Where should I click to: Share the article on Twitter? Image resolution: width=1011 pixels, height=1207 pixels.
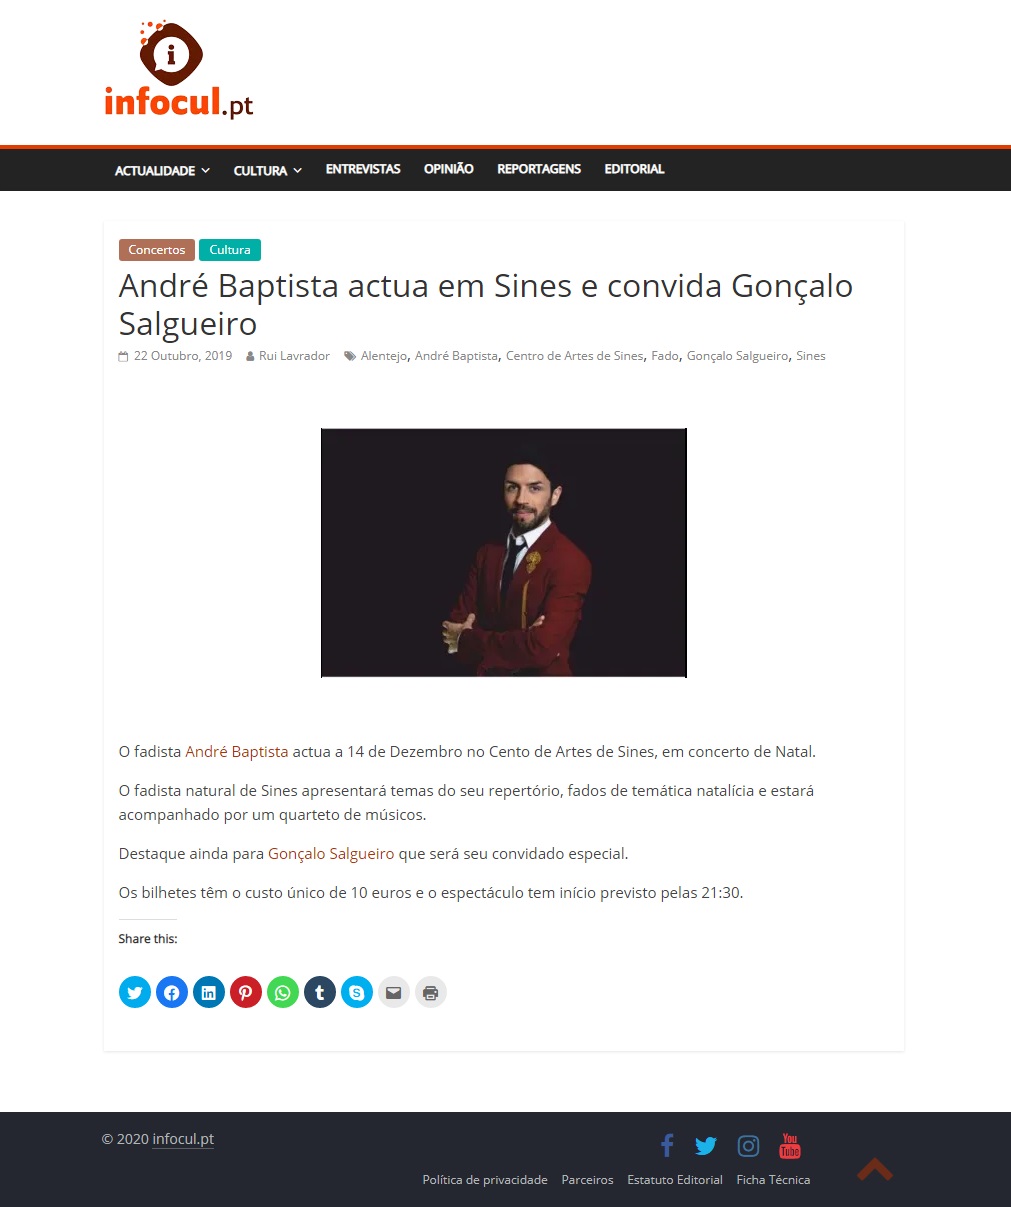(x=135, y=992)
